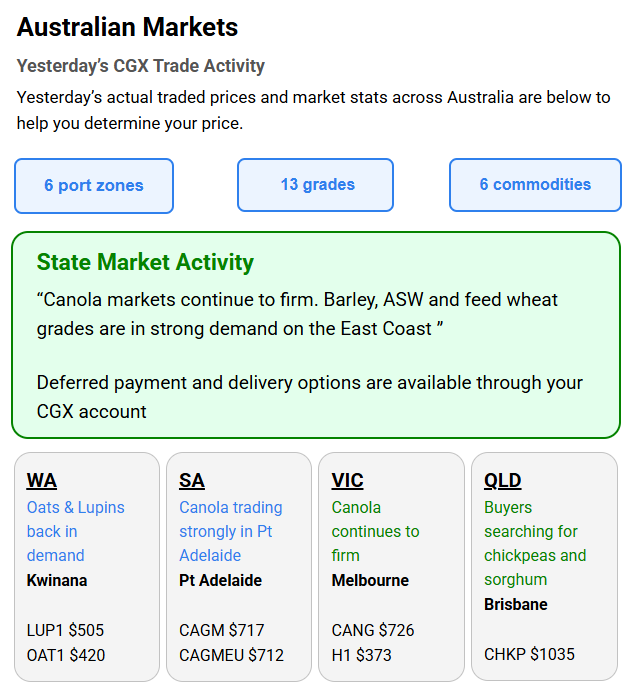Open the 13 grades button
The width and height of the screenshot is (636, 692).
(x=316, y=185)
